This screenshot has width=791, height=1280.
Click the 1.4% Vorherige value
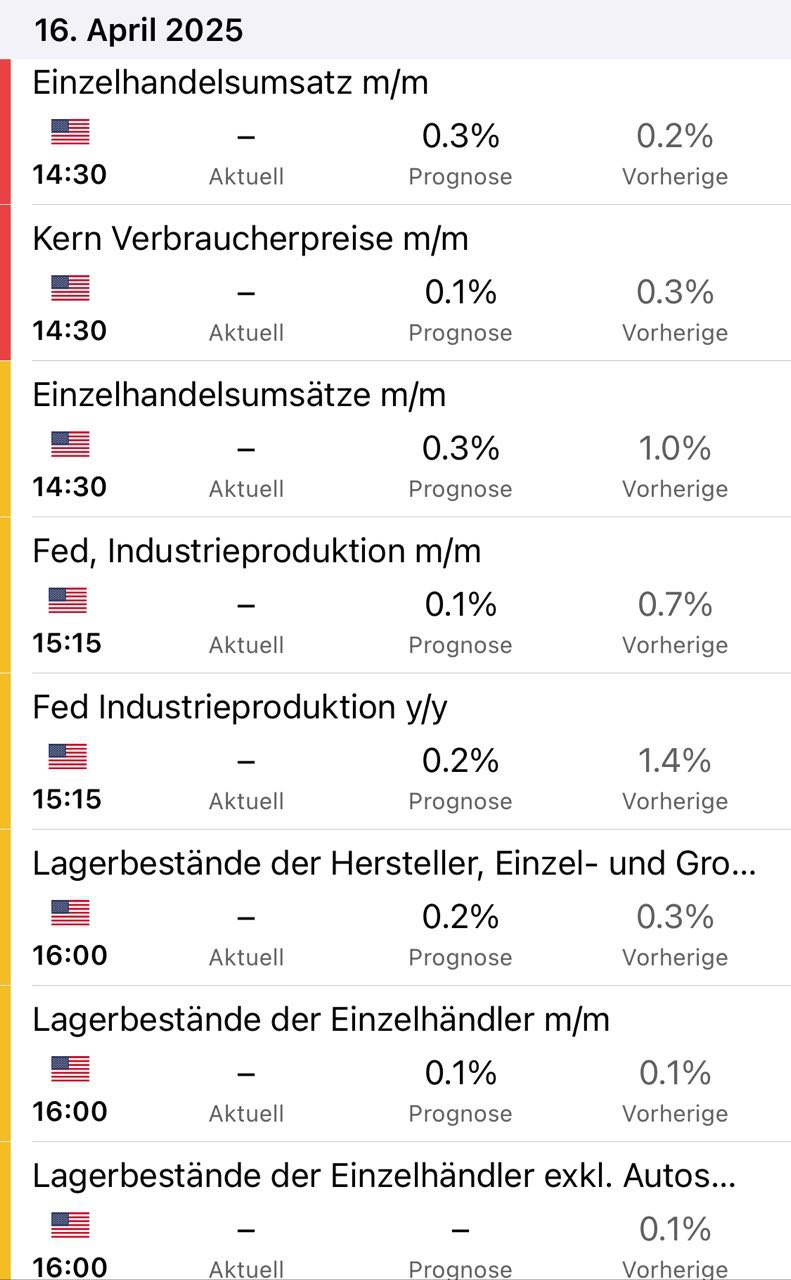pyautogui.click(x=675, y=760)
